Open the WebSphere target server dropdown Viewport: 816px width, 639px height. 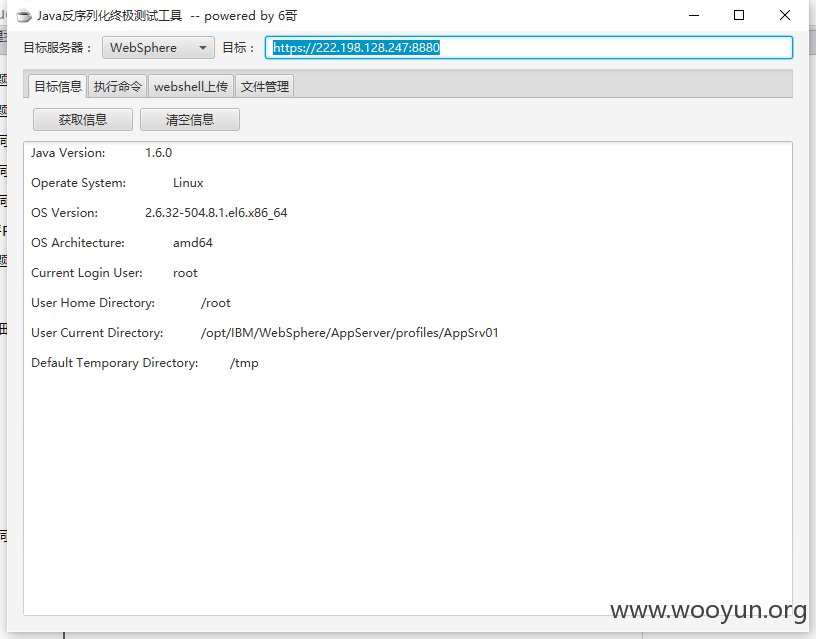158,48
